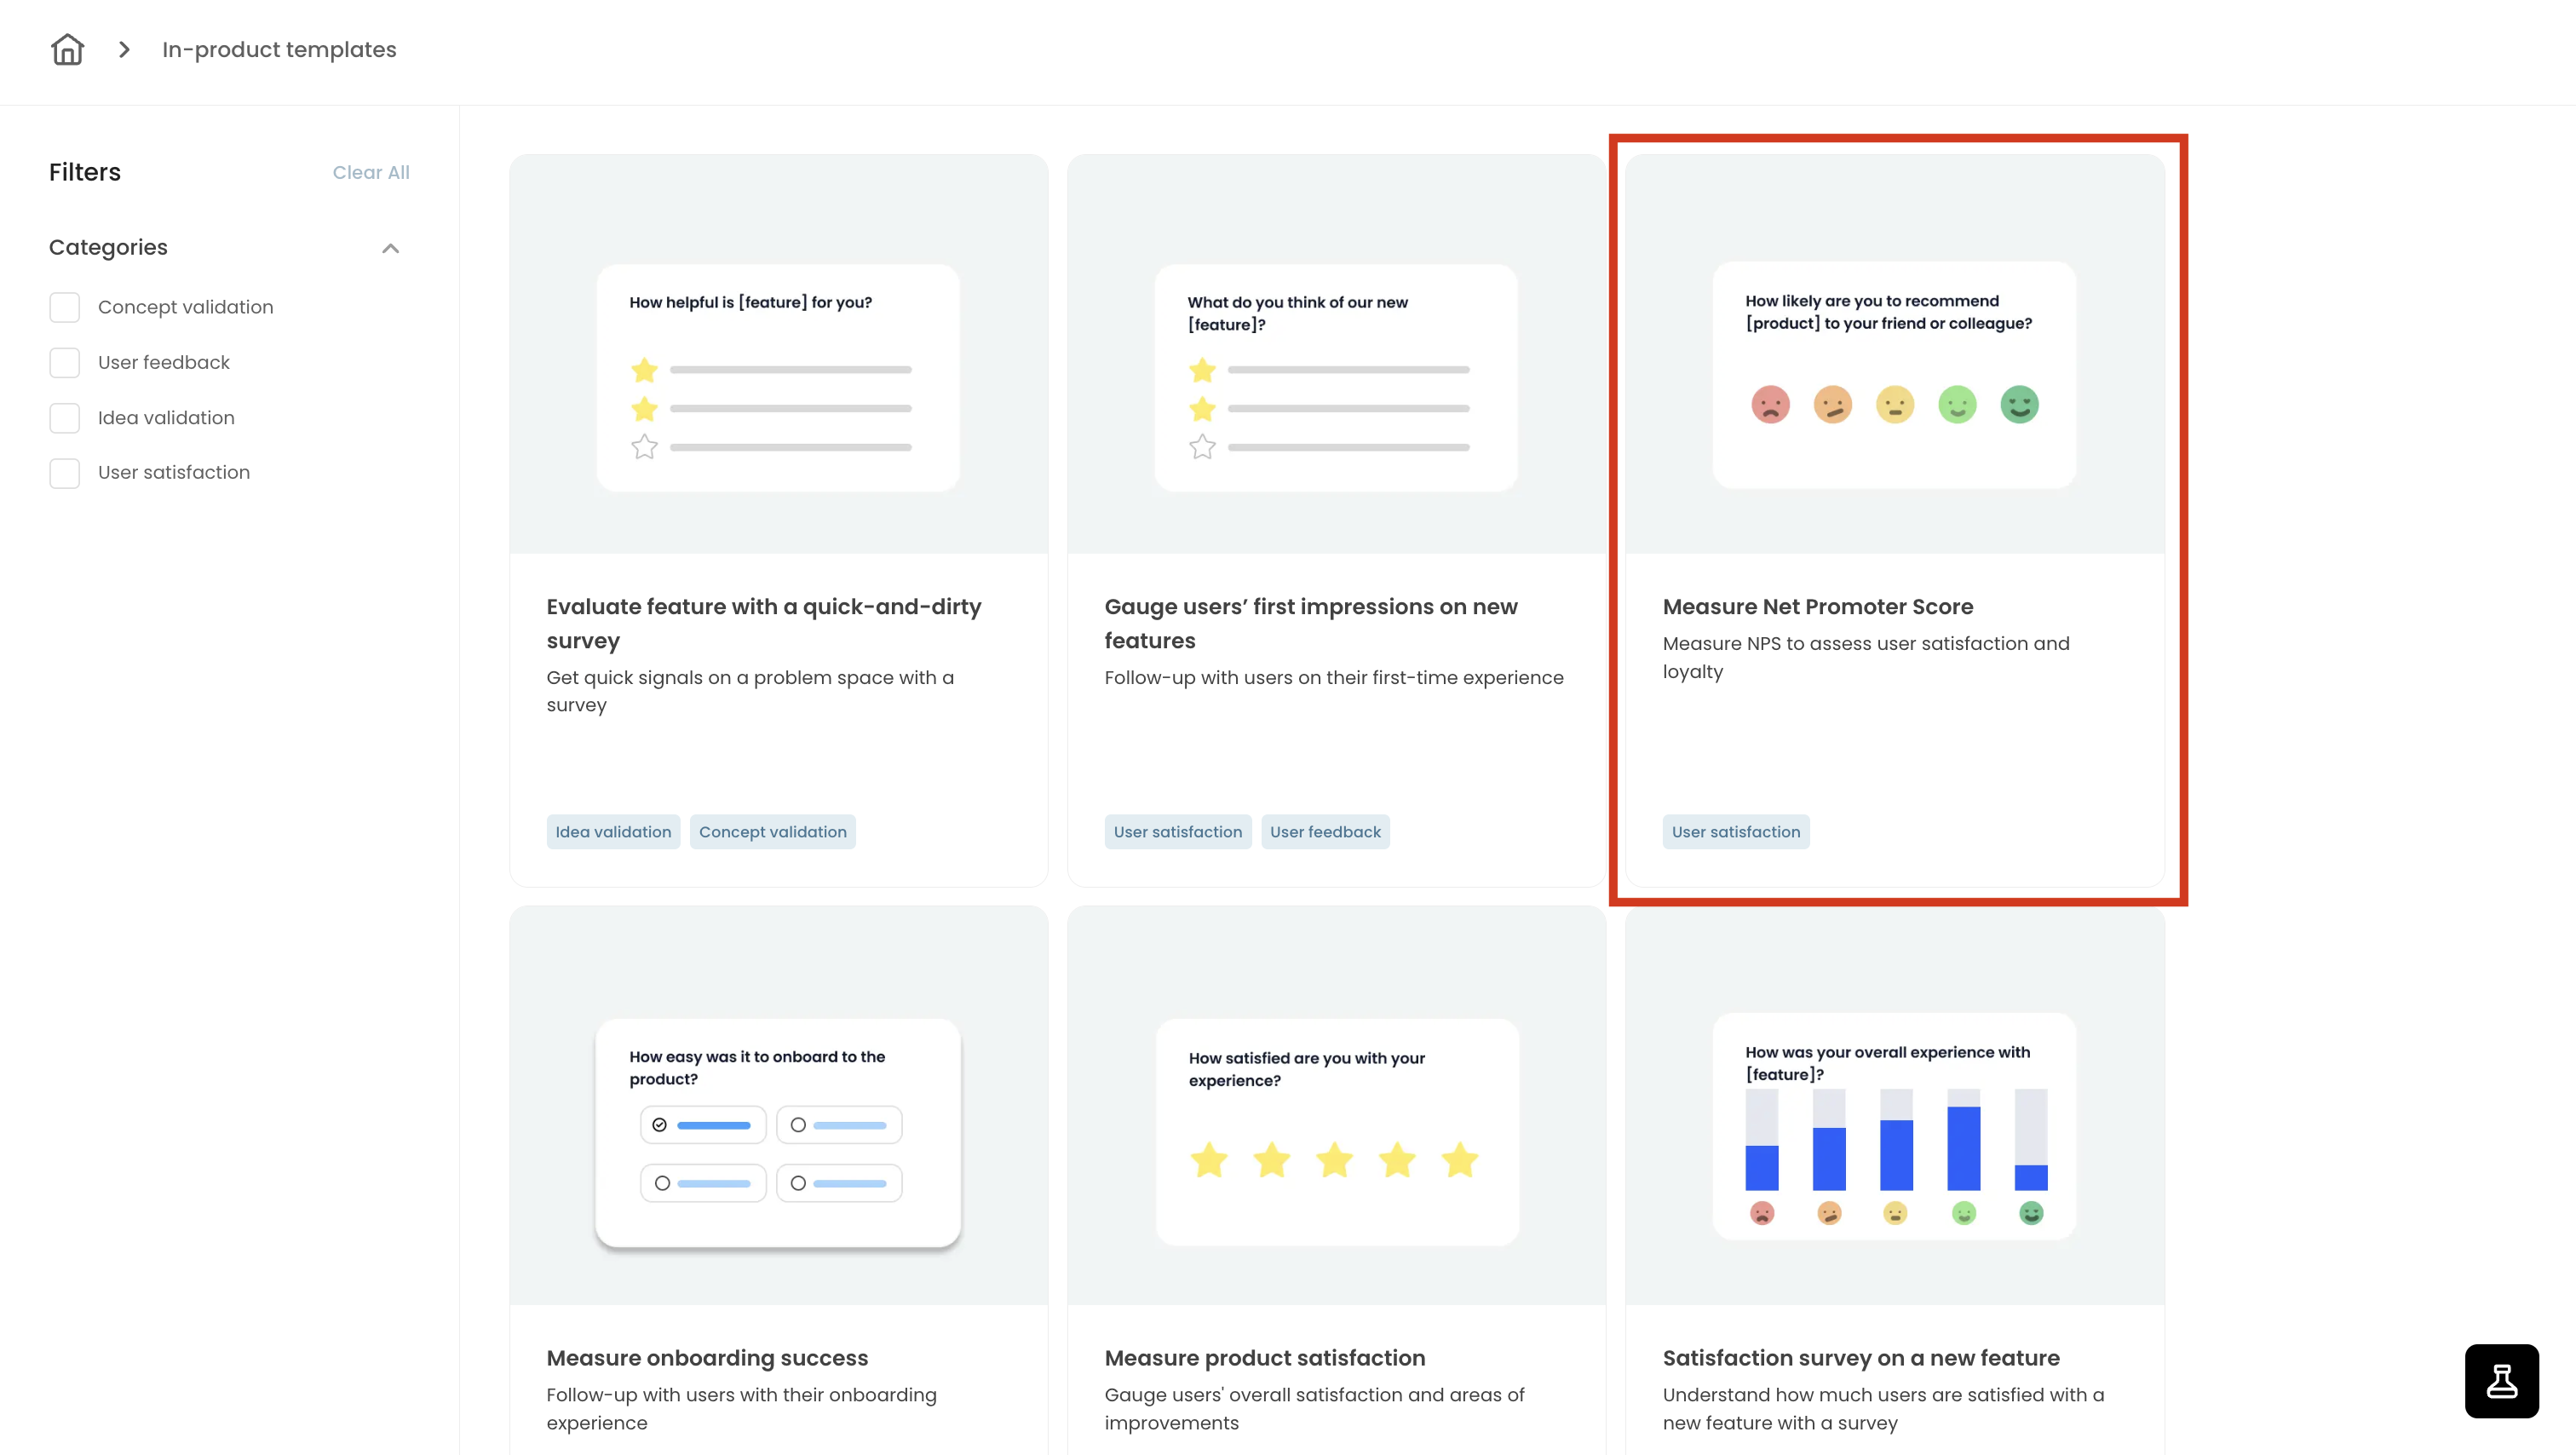The width and height of the screenshot is (2576, 1455).
Task: Open Measure onboarding success template
Action: point(707,1358)
